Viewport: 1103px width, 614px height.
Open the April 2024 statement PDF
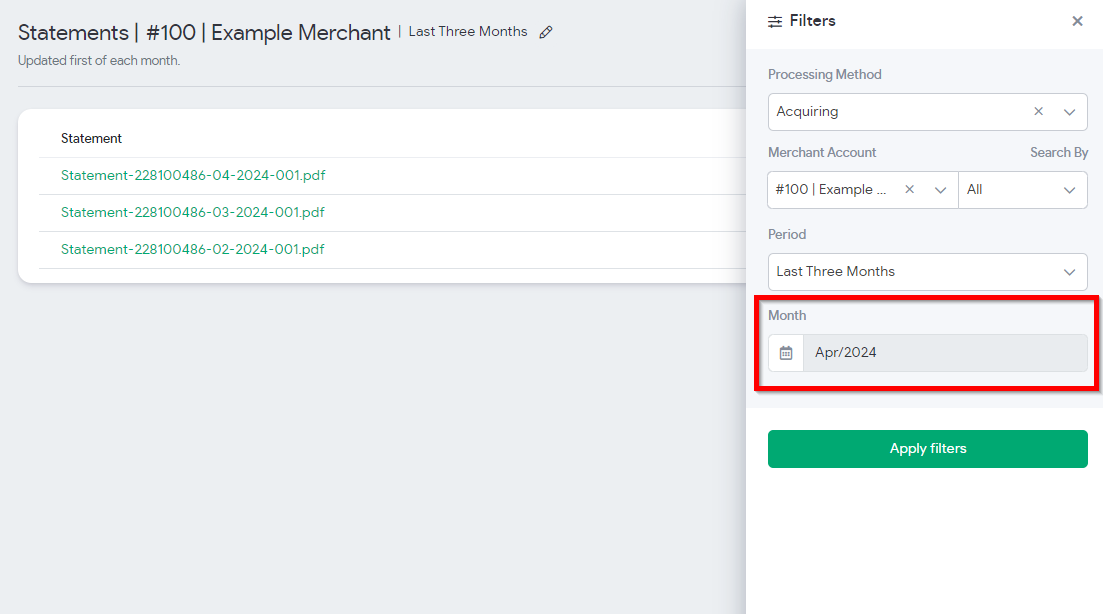(x=193, y=176)
